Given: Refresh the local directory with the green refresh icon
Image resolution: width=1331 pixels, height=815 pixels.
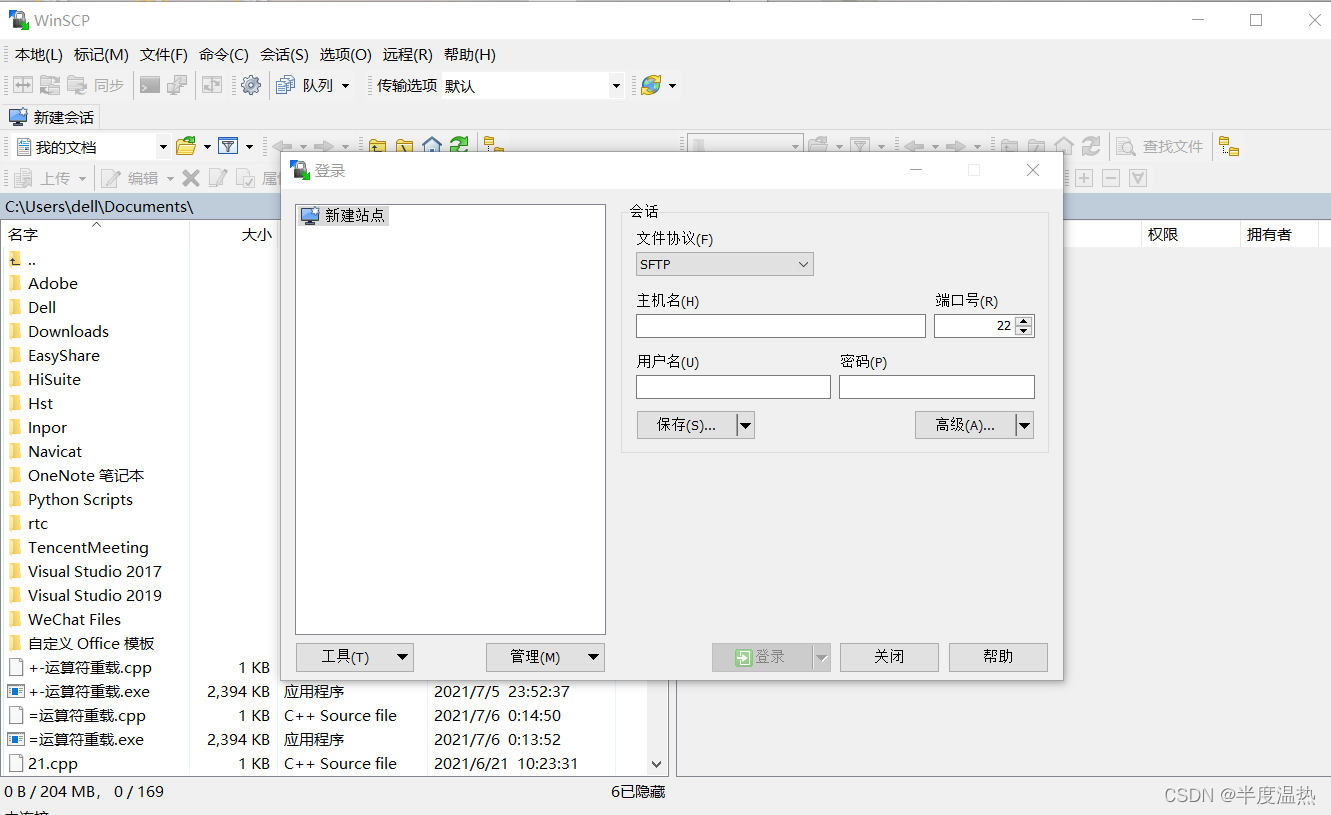Looking at the screenshot, I should [459, 145].
